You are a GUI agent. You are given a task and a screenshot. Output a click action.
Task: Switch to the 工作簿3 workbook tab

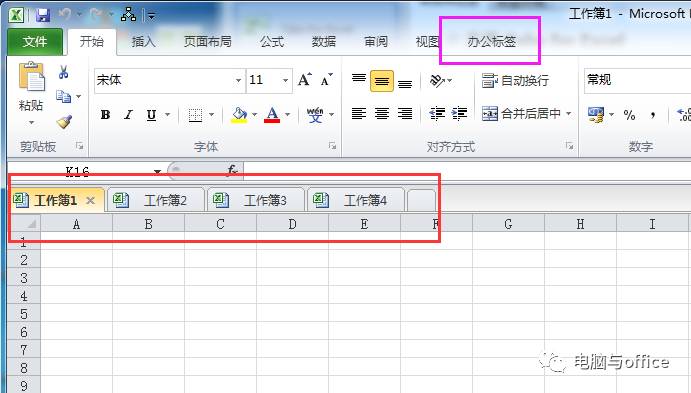coord(256,200)
